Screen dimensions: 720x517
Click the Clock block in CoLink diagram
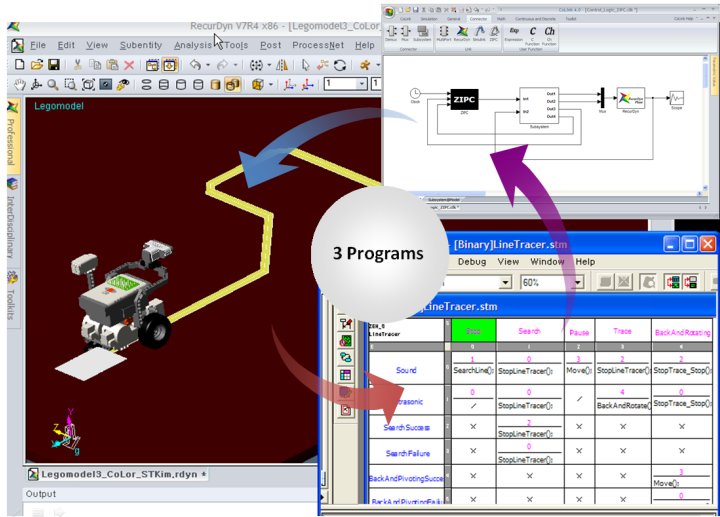415,94
